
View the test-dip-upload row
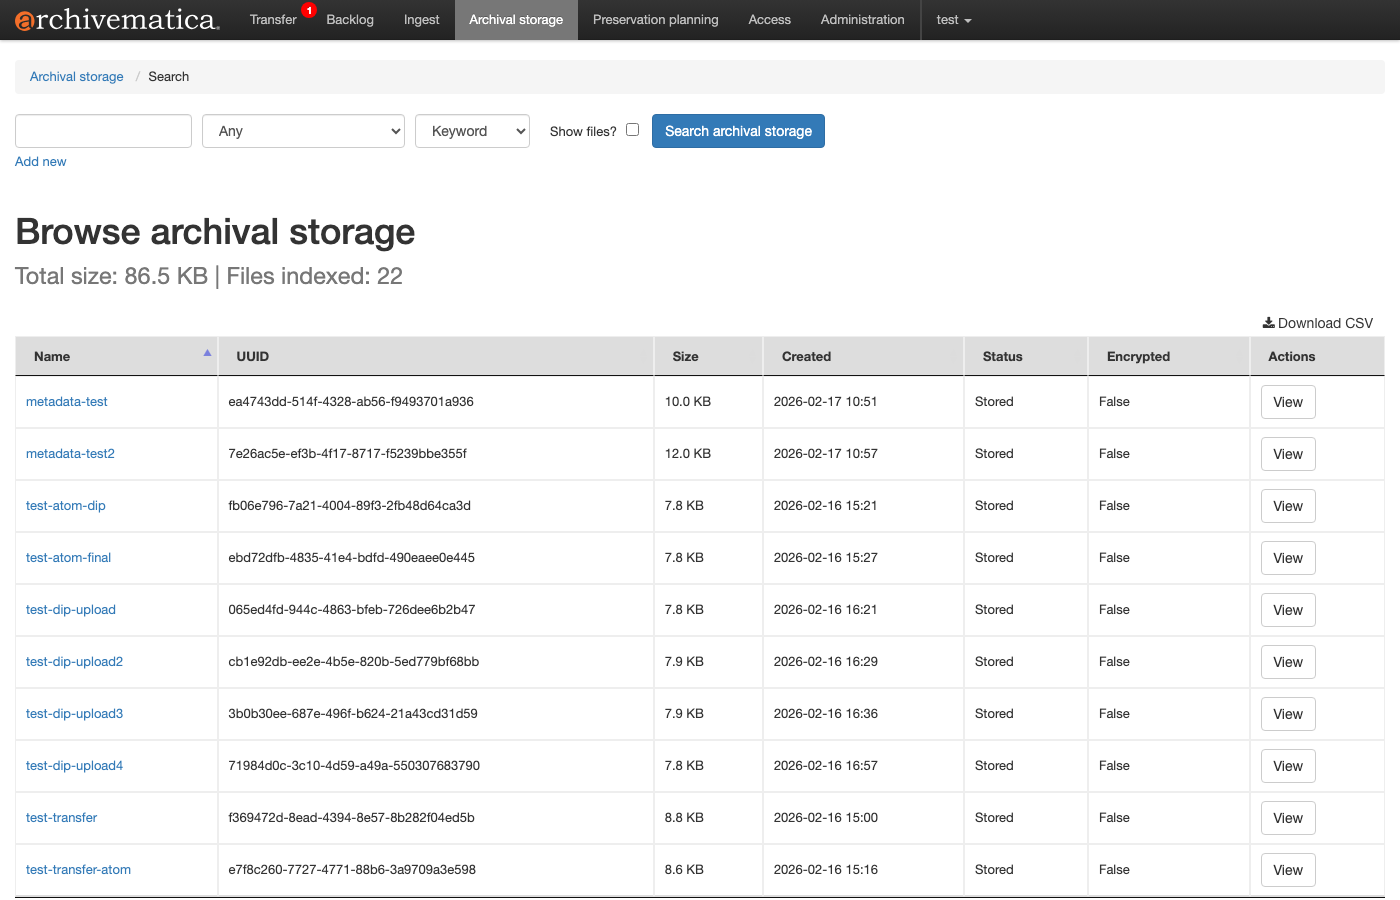click(1288, 610)
